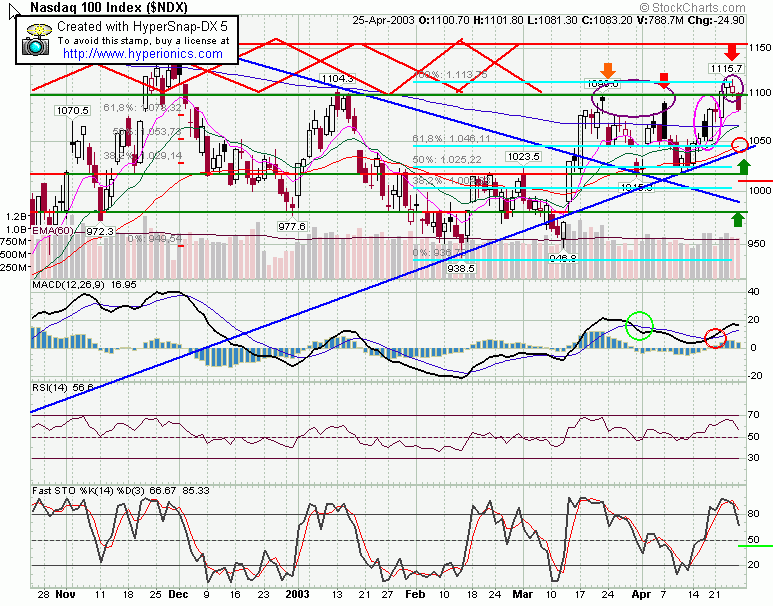Click the '1100' price axis label
The width and height of the screenshot is (773, 606).
[759, 93]
